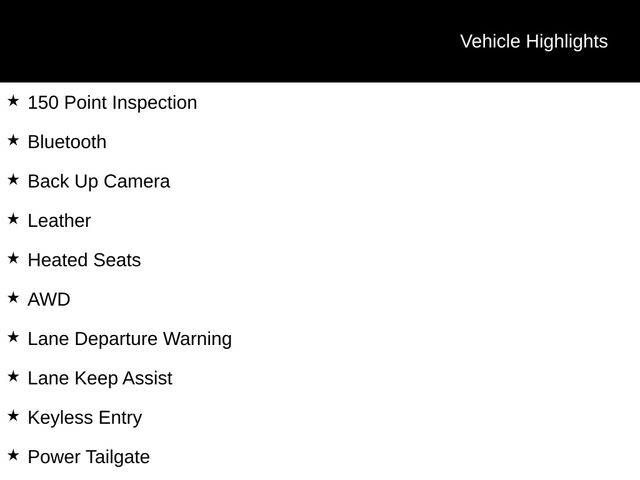Select the 150 Point Inspection text
The image size is (640, 480).
[112, 103]
